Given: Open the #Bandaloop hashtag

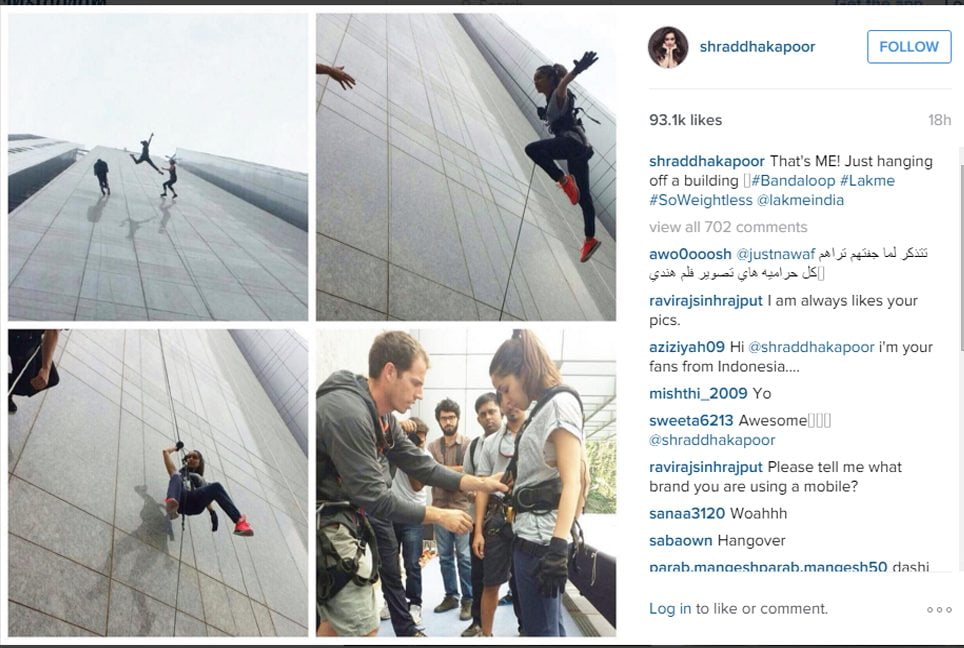Looking at the screenshot, I should [x=792, y=181].
